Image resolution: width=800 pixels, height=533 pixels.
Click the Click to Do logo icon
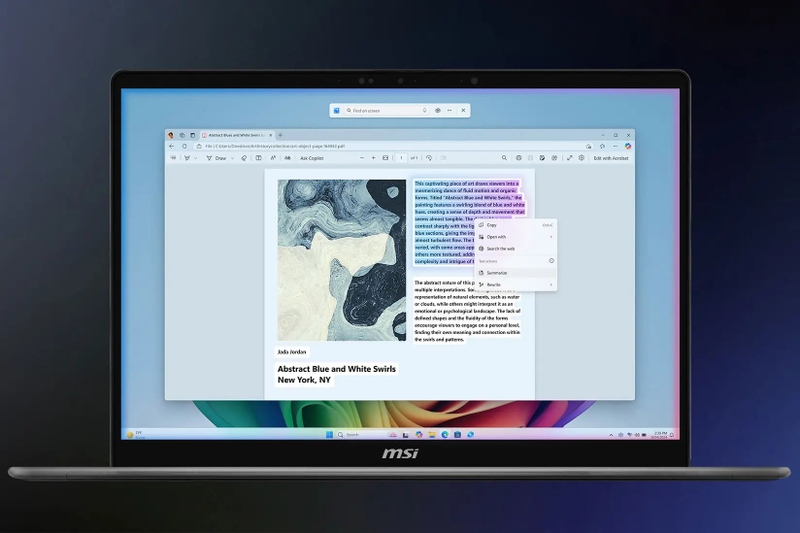337,110
